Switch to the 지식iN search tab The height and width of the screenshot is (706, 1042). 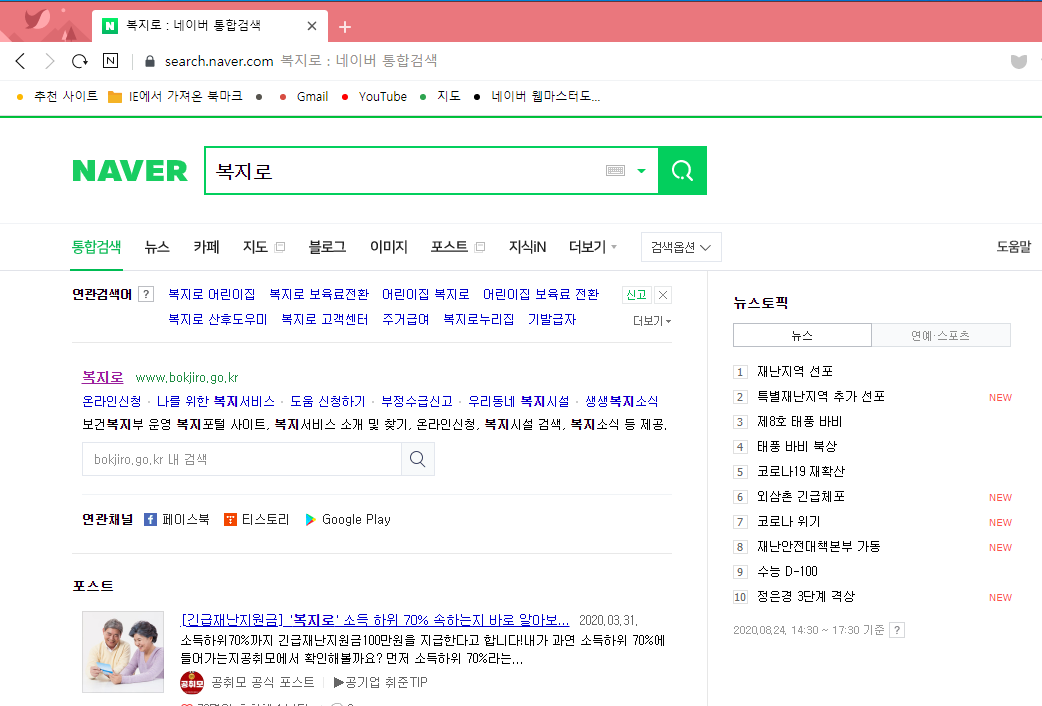(527, 247)
